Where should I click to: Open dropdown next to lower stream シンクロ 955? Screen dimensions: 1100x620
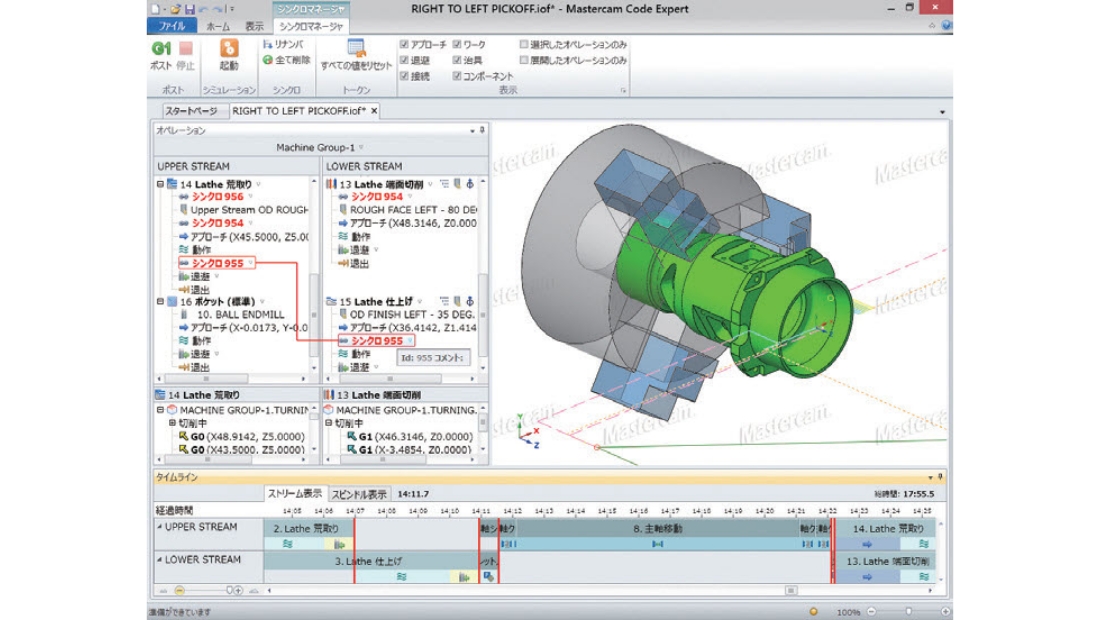pyautogui.click(x=410, y=341)
